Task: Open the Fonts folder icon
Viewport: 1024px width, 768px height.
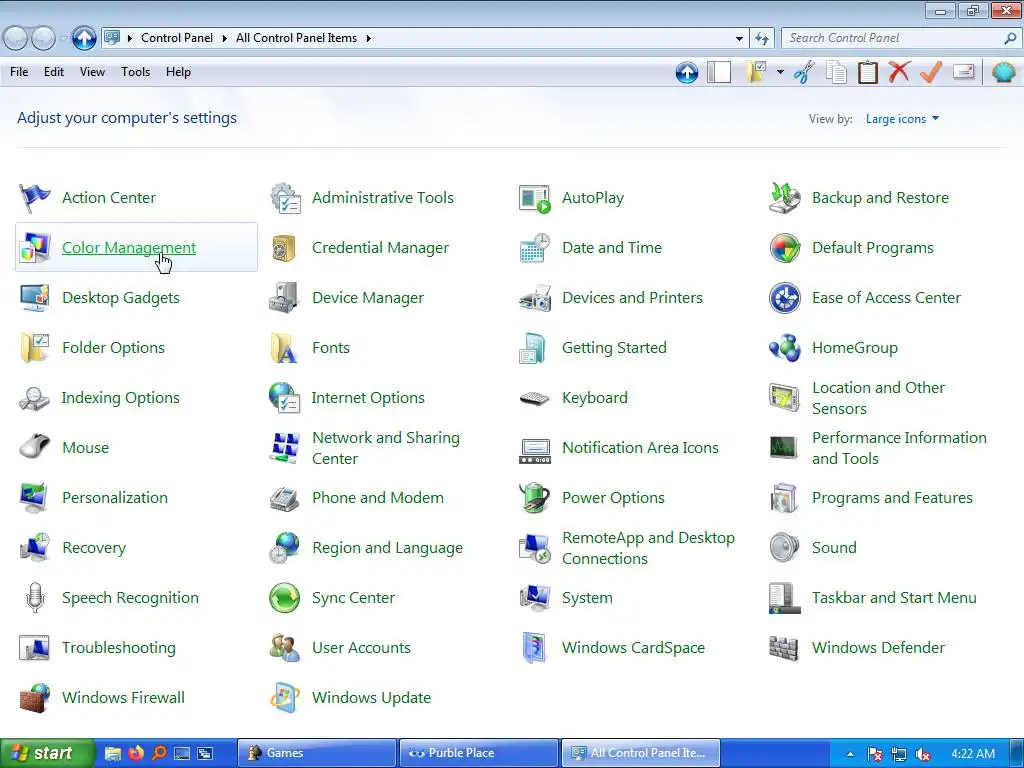Action: click(284, 348)
